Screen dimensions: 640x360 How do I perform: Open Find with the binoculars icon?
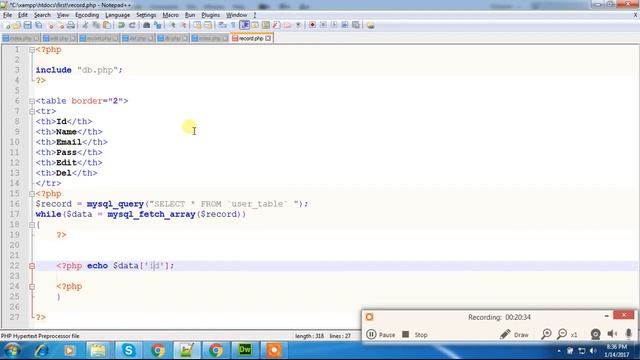tap(147, 25)
